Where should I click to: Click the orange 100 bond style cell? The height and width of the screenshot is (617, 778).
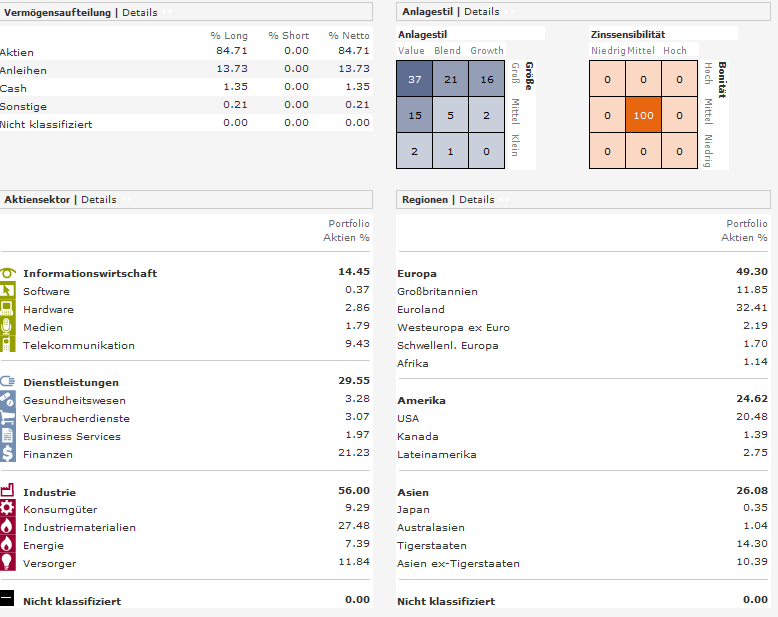tap(643, 115)
